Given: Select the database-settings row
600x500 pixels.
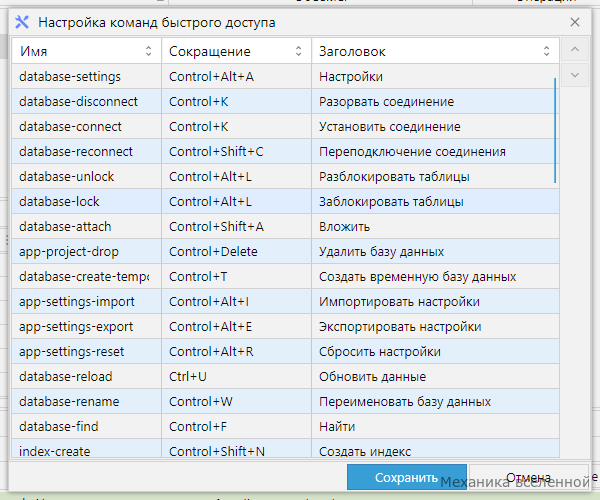Looking at the screenshot, I should click(x=285, y=77).
